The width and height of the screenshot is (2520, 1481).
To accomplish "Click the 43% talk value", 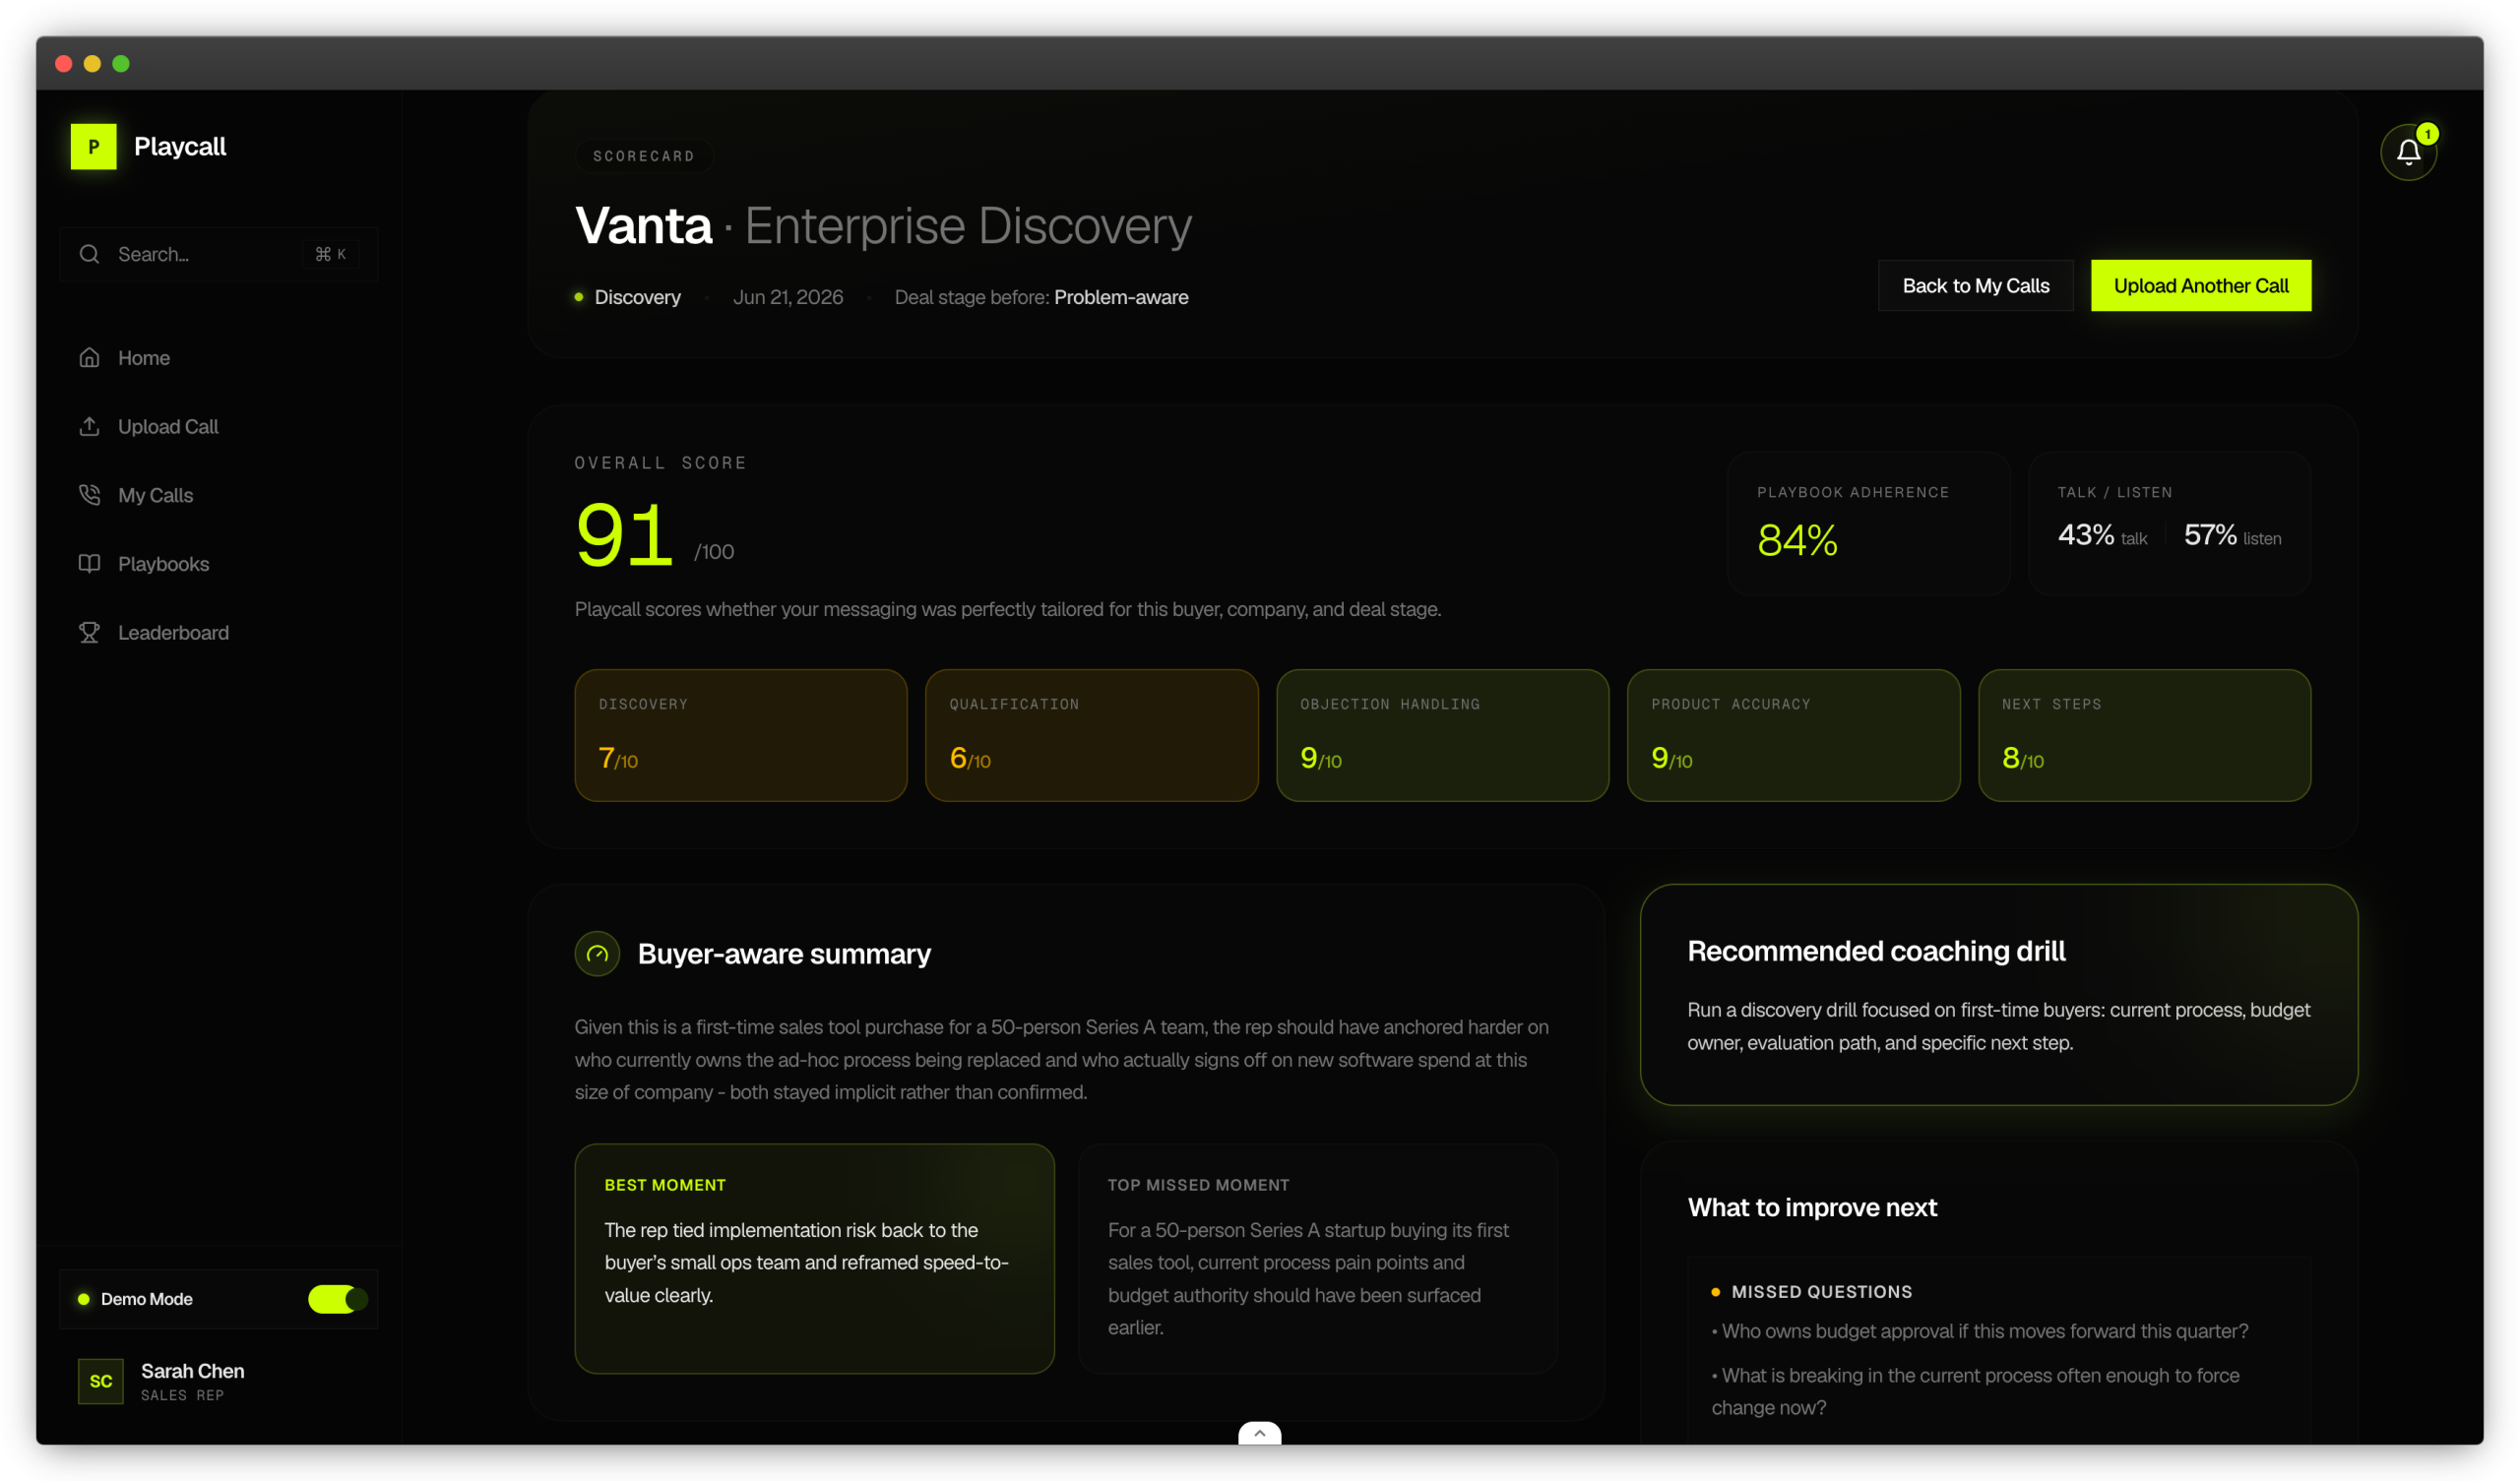I will click(2086, 535).
